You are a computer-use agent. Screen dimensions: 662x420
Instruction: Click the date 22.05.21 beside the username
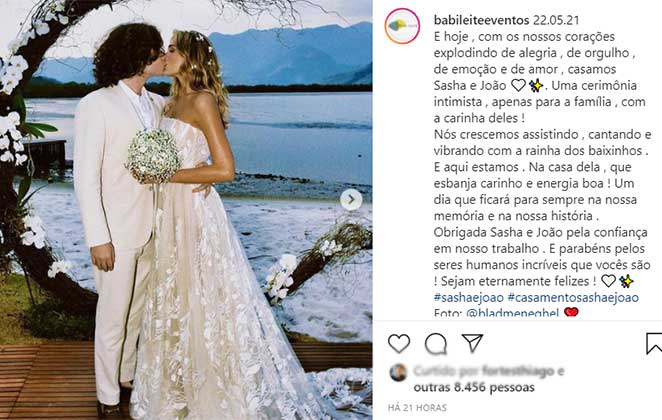(556, 20)
